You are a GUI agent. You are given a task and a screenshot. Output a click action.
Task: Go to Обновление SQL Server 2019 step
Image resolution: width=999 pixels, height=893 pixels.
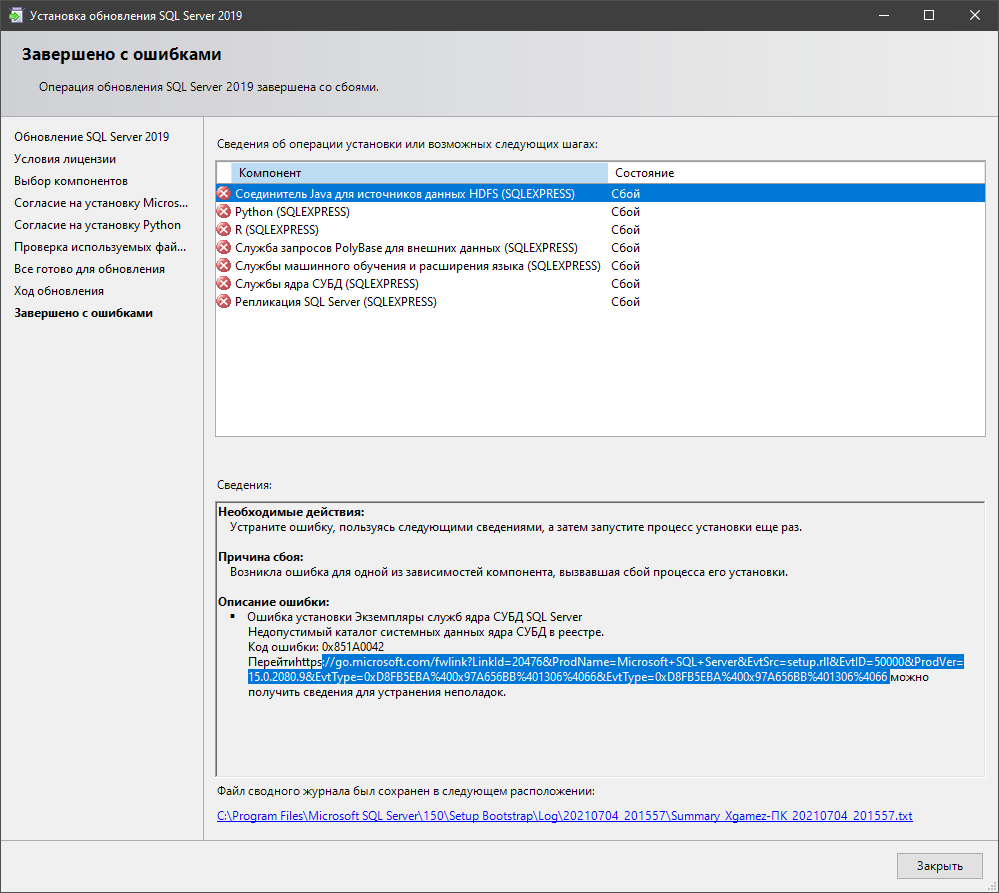(x=92, y=137)
